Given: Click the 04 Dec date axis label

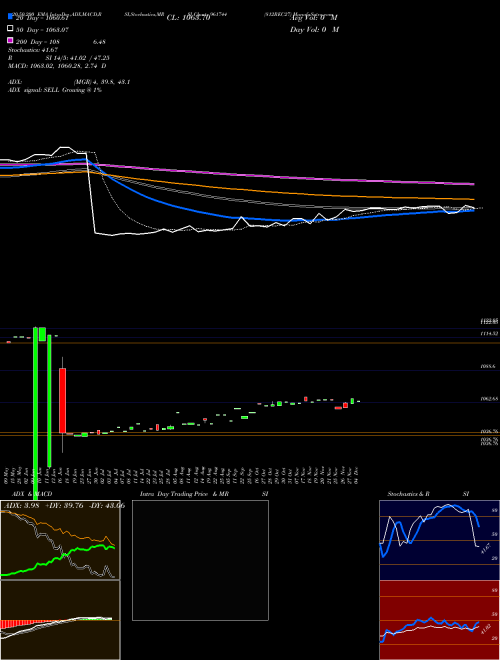Looking at the screenshot, I should (x=356, y=475).
